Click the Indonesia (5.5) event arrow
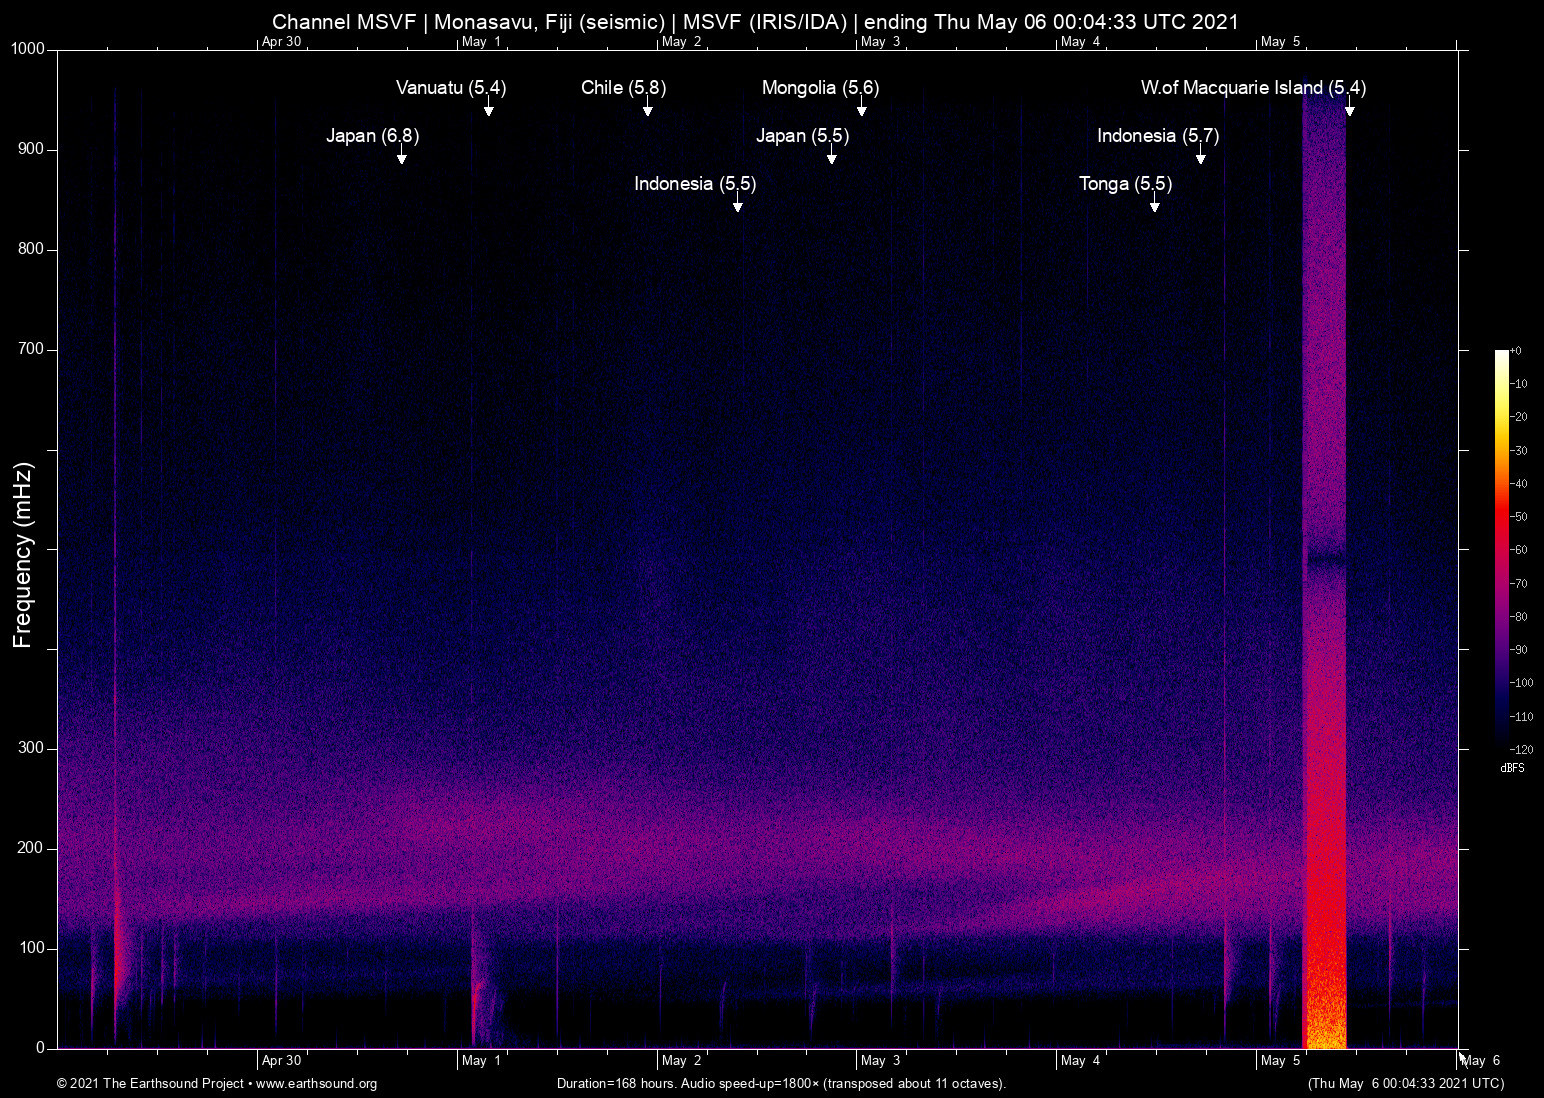The height and width of the screenshot is (1098, 1544). click(x=737, y=204)
